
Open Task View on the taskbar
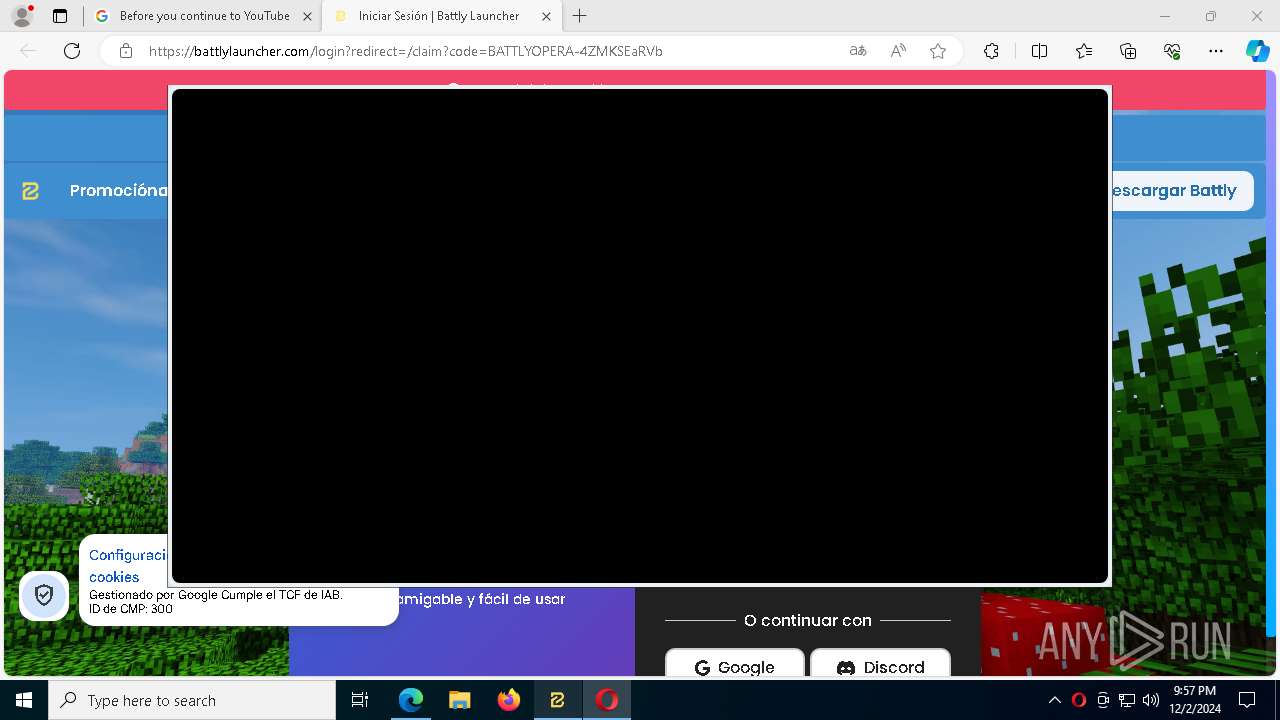coord(360,700)
